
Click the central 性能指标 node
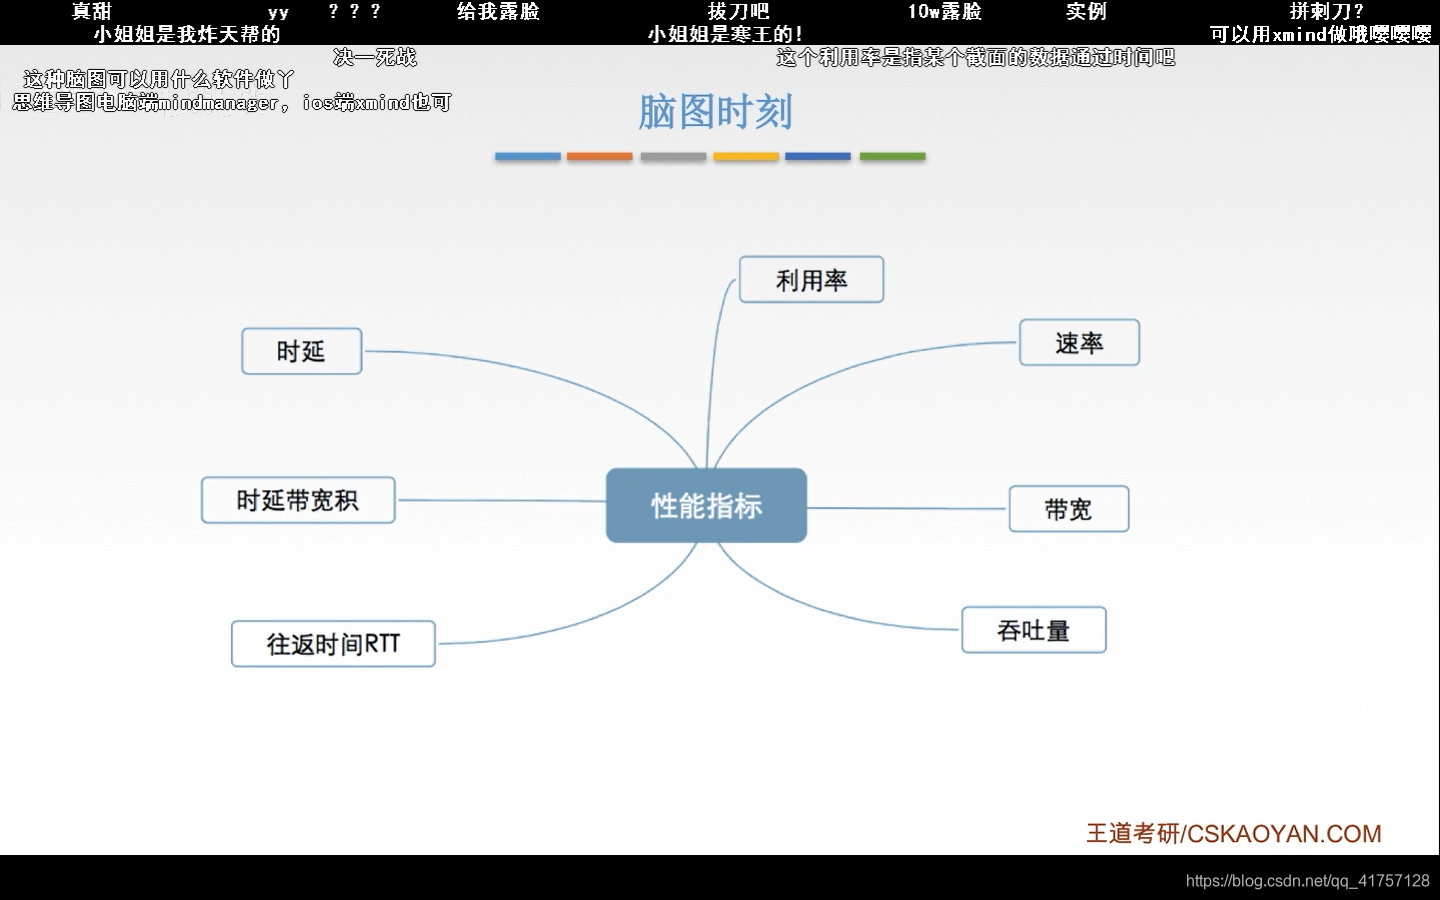coord(706,505)
